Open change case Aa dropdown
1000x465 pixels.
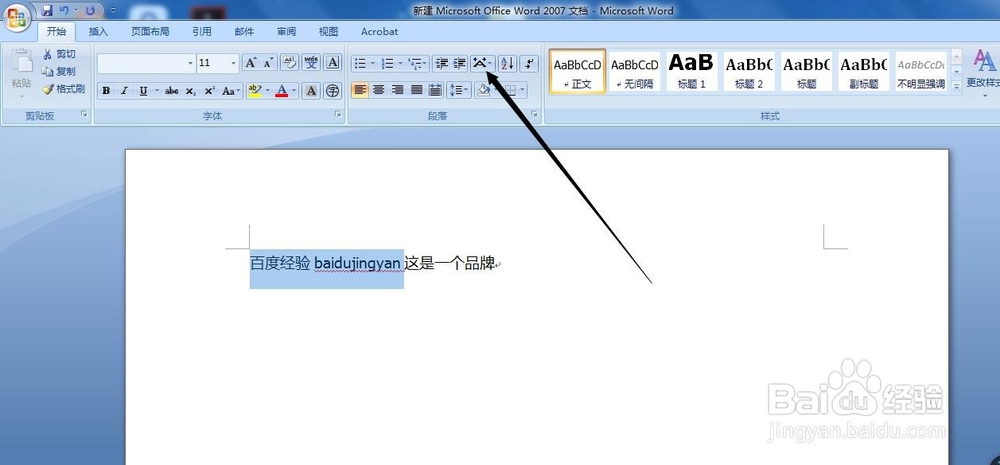(x=231, y=91)
